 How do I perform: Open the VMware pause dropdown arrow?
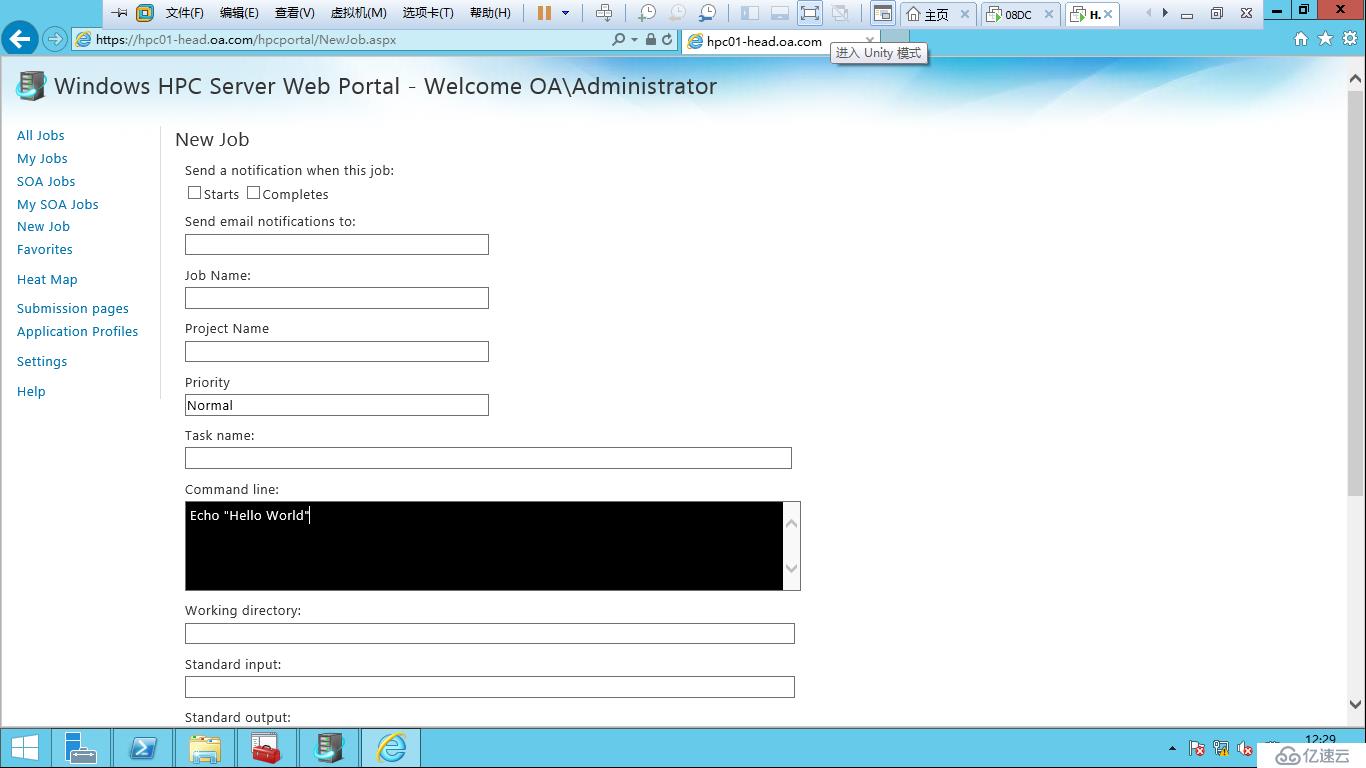pos(566,13)
